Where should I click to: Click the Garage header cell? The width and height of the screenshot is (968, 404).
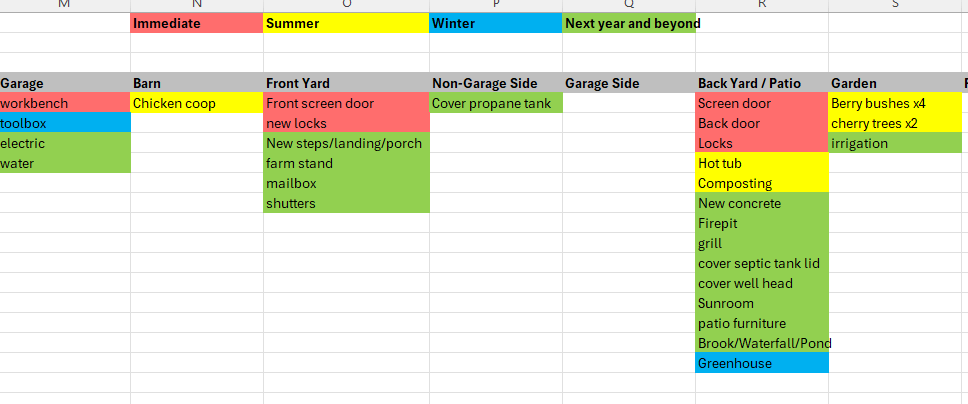tap(65, 83)
